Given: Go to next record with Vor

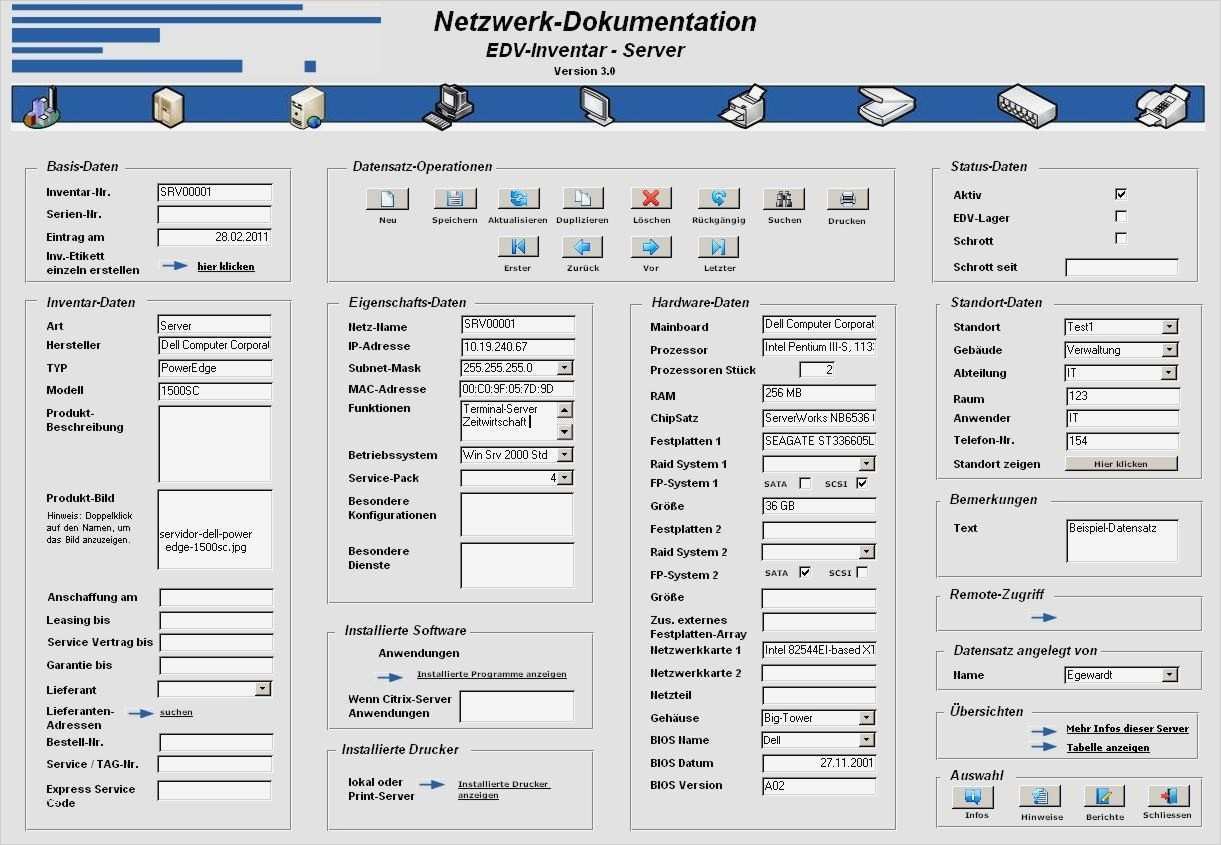Looking at the screenshot, I should coord(651,247).
